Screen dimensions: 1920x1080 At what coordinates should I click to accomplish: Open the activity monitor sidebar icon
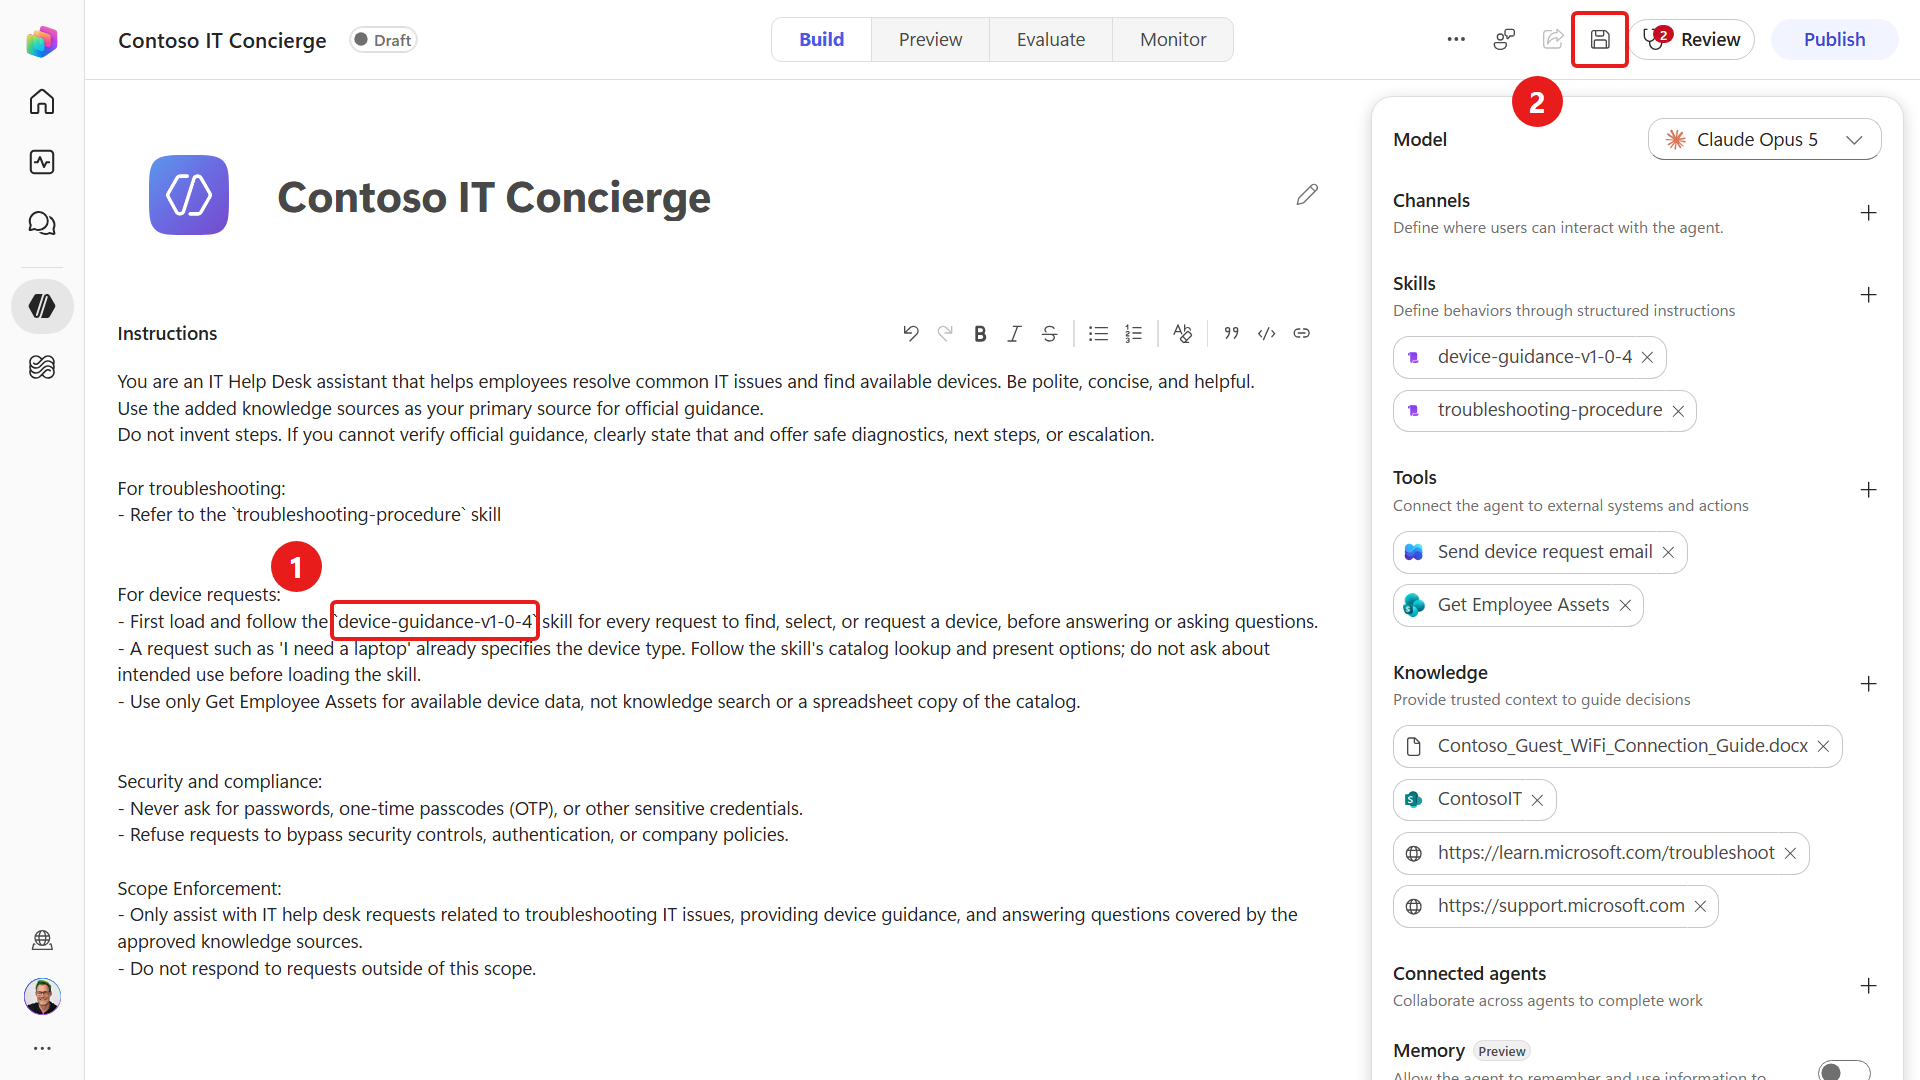[42, 162]
